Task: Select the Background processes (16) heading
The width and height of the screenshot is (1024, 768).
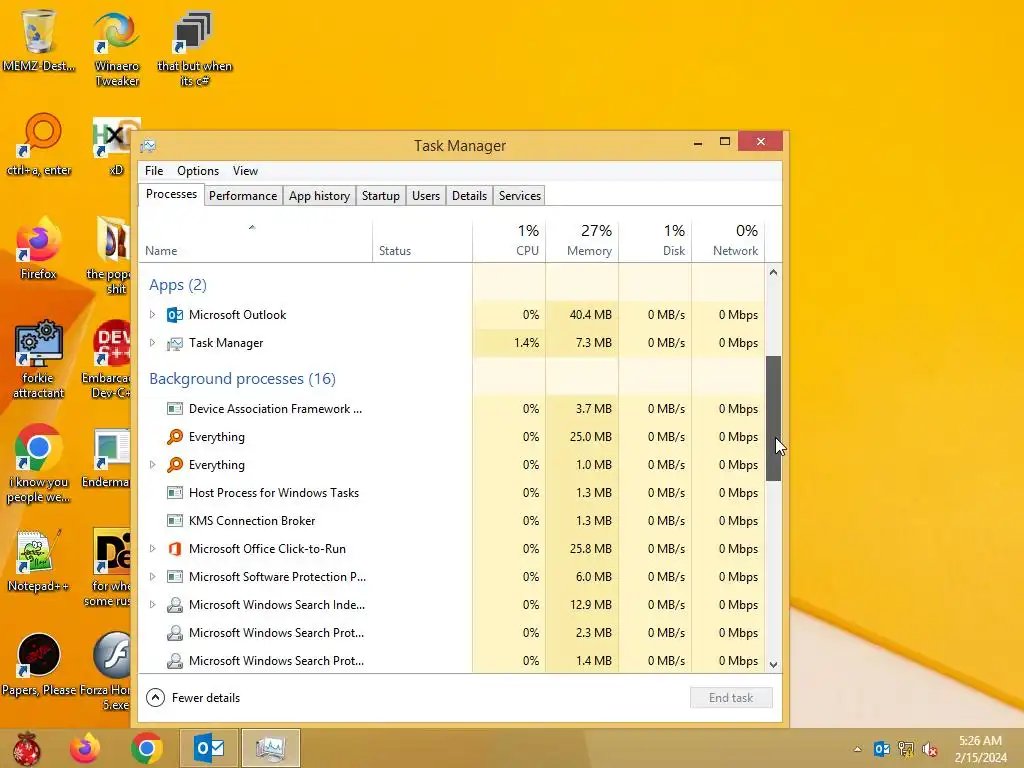Action: 242,379
